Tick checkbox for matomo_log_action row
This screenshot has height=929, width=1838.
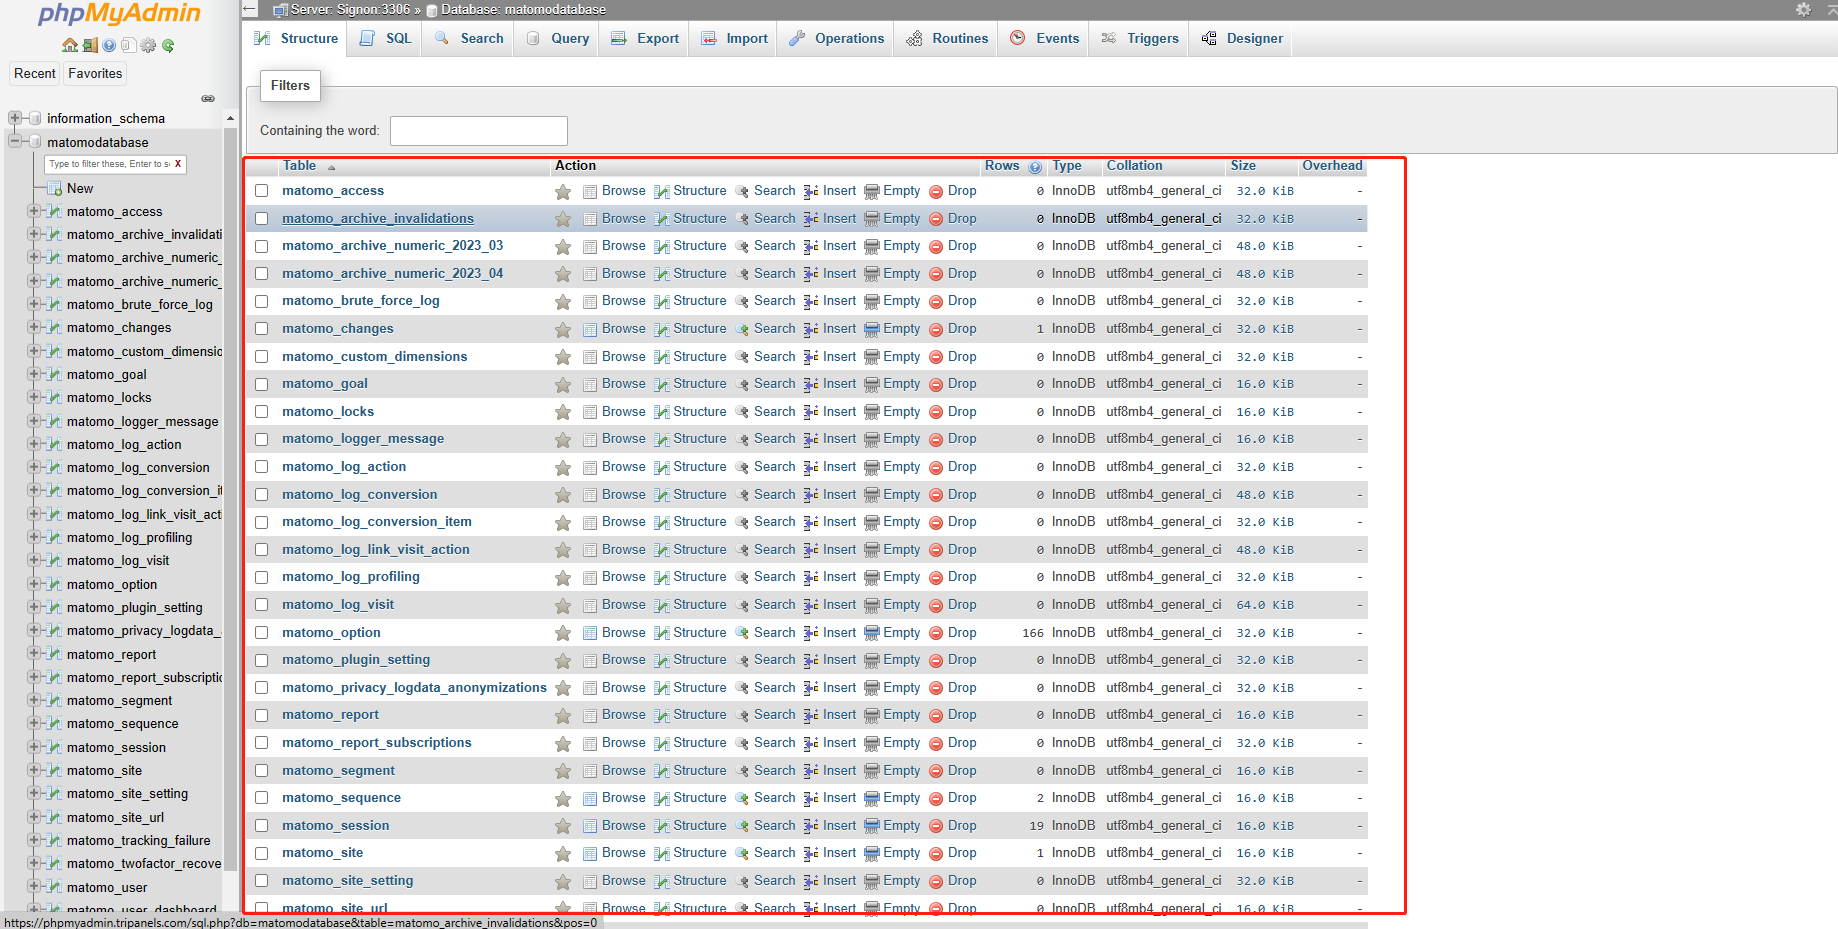262,467
